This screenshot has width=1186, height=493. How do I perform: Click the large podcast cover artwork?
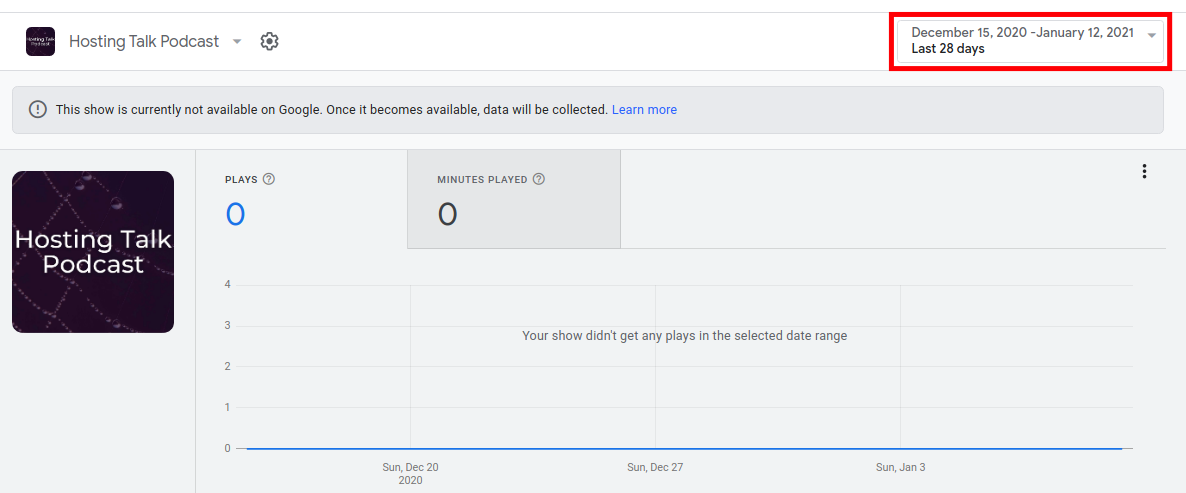pos(93,252)
